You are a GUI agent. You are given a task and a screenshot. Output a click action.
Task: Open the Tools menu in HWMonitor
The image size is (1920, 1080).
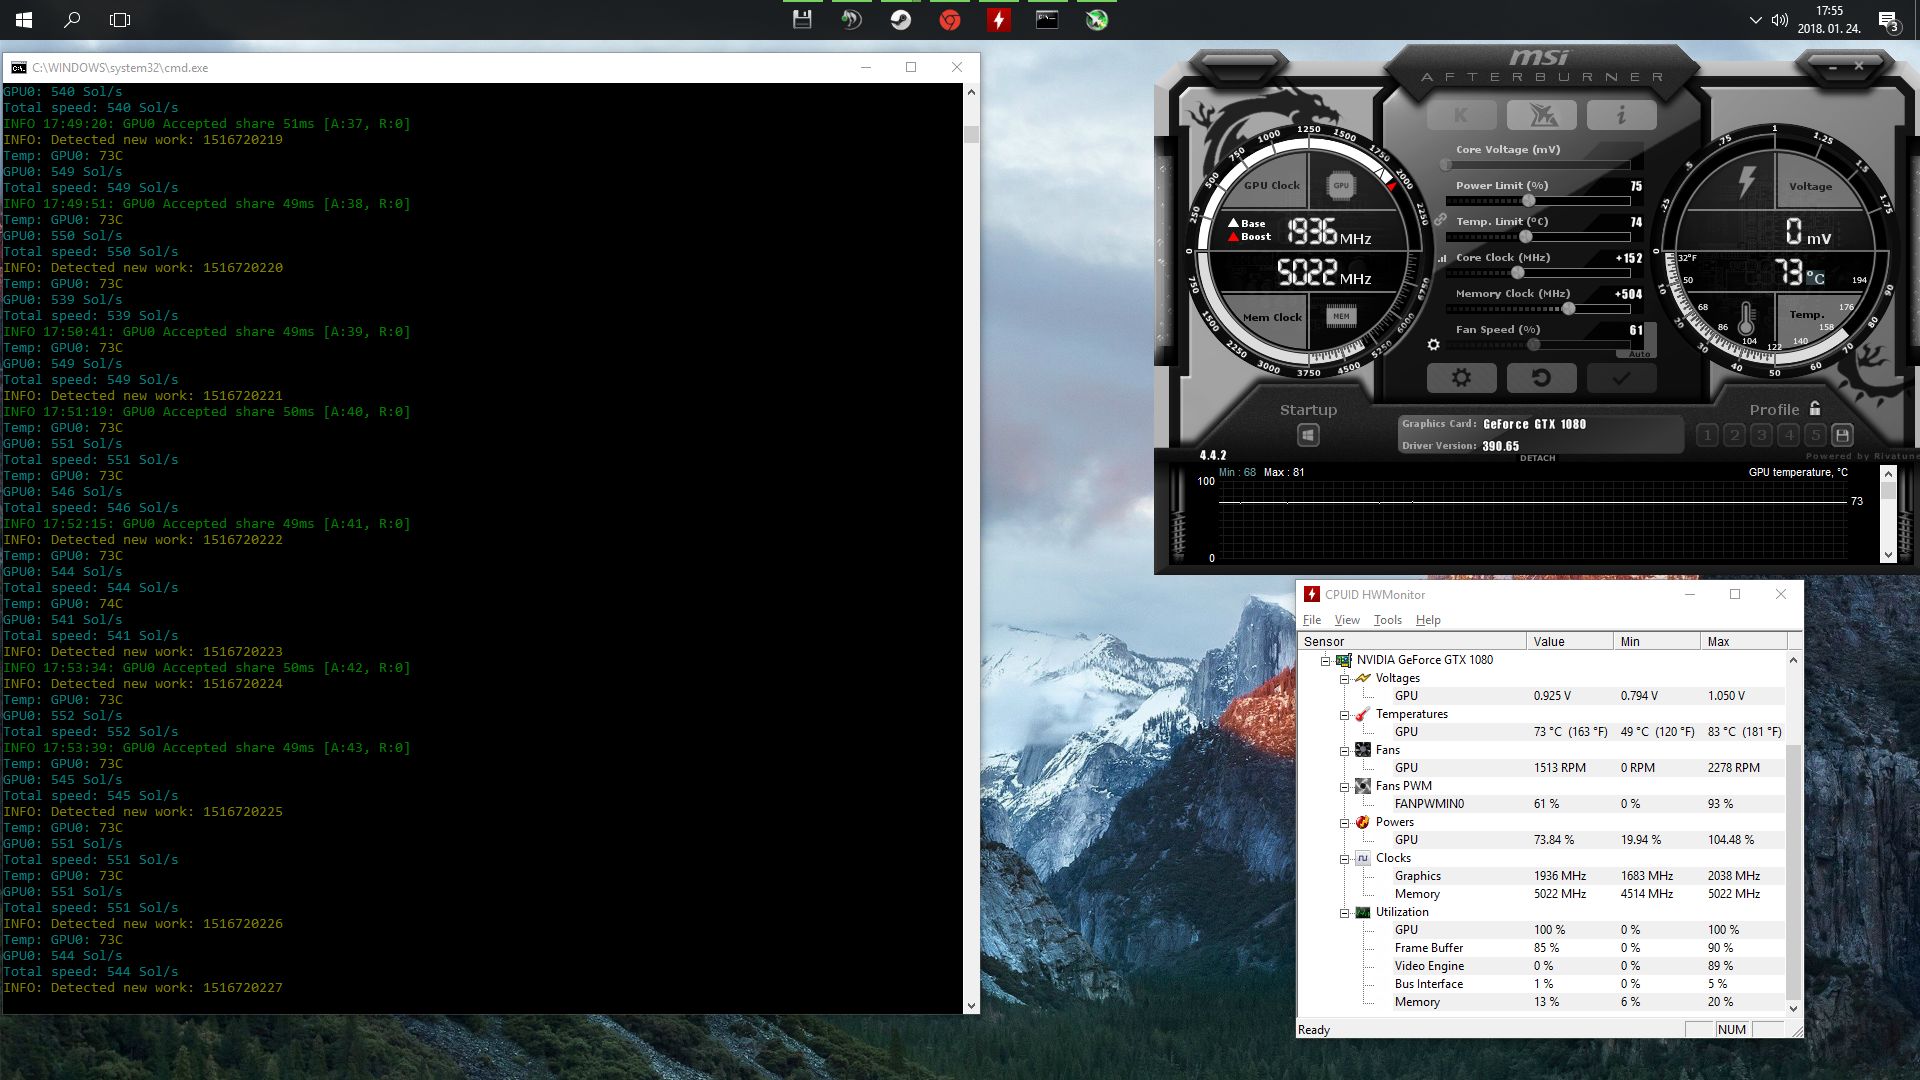1387,620
